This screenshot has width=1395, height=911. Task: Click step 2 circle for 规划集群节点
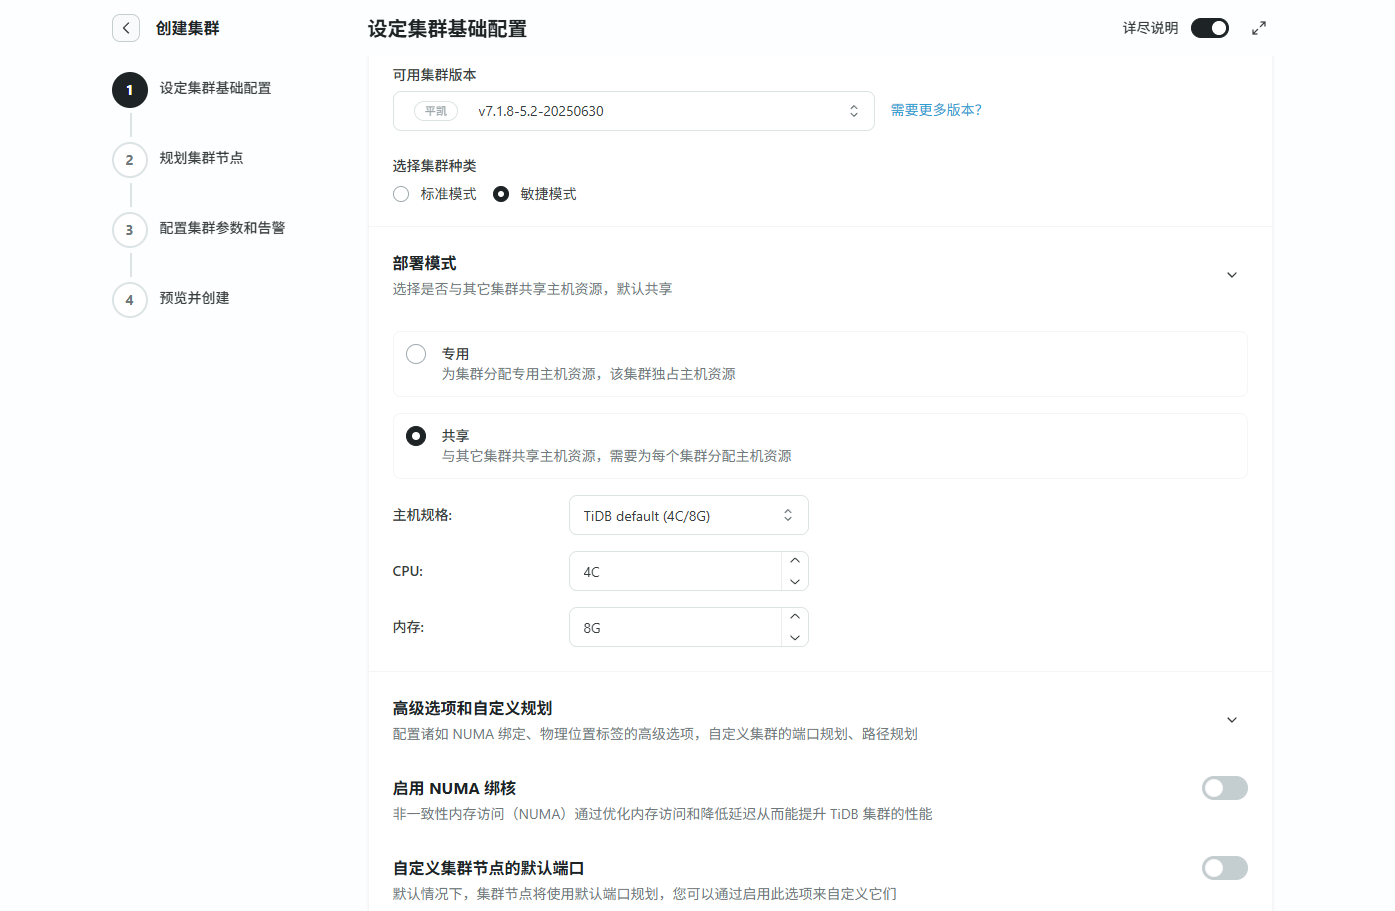click(x=130, y=160)
